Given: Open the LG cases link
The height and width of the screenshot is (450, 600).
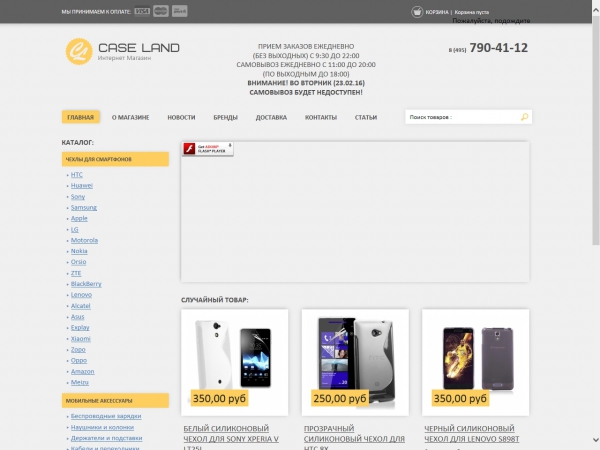Looking at the screenshot, I should pos(75,230).
